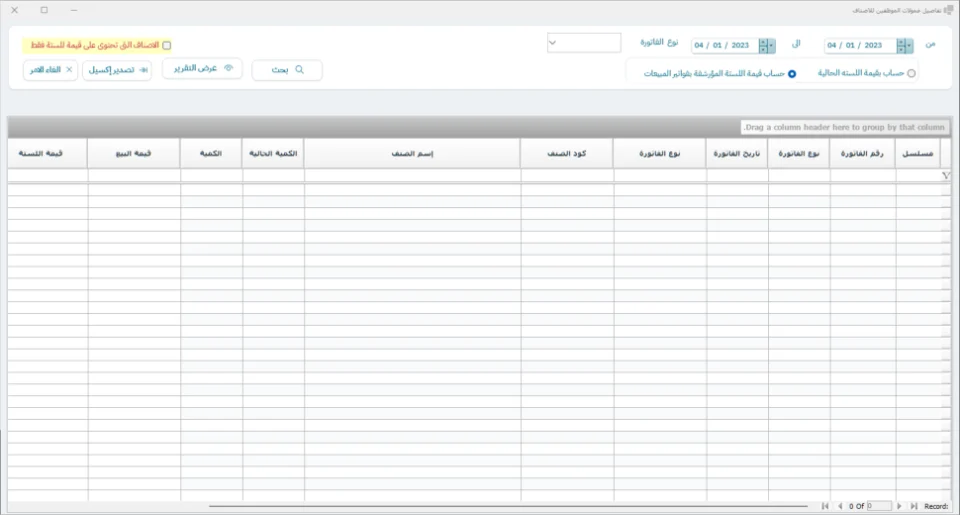Click the horizontal scrollbar under grid
This screenshot has width=960, height=515.
[x=508, y=506]
